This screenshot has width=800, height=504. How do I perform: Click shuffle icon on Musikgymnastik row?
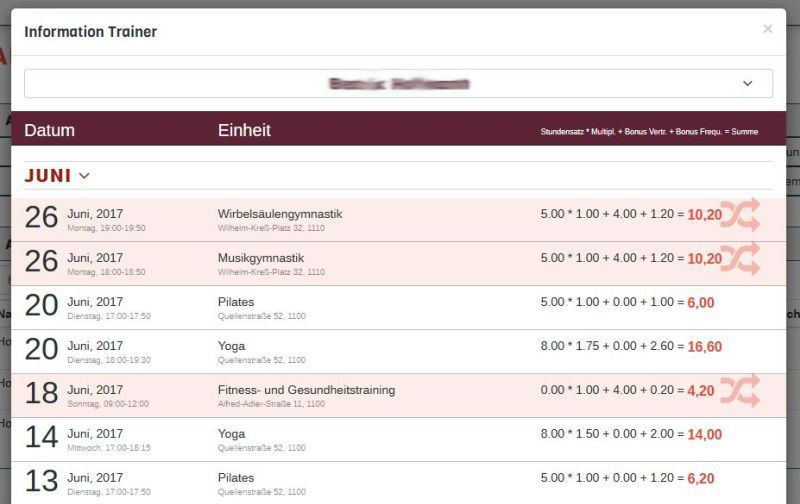[x=740, y=258]
